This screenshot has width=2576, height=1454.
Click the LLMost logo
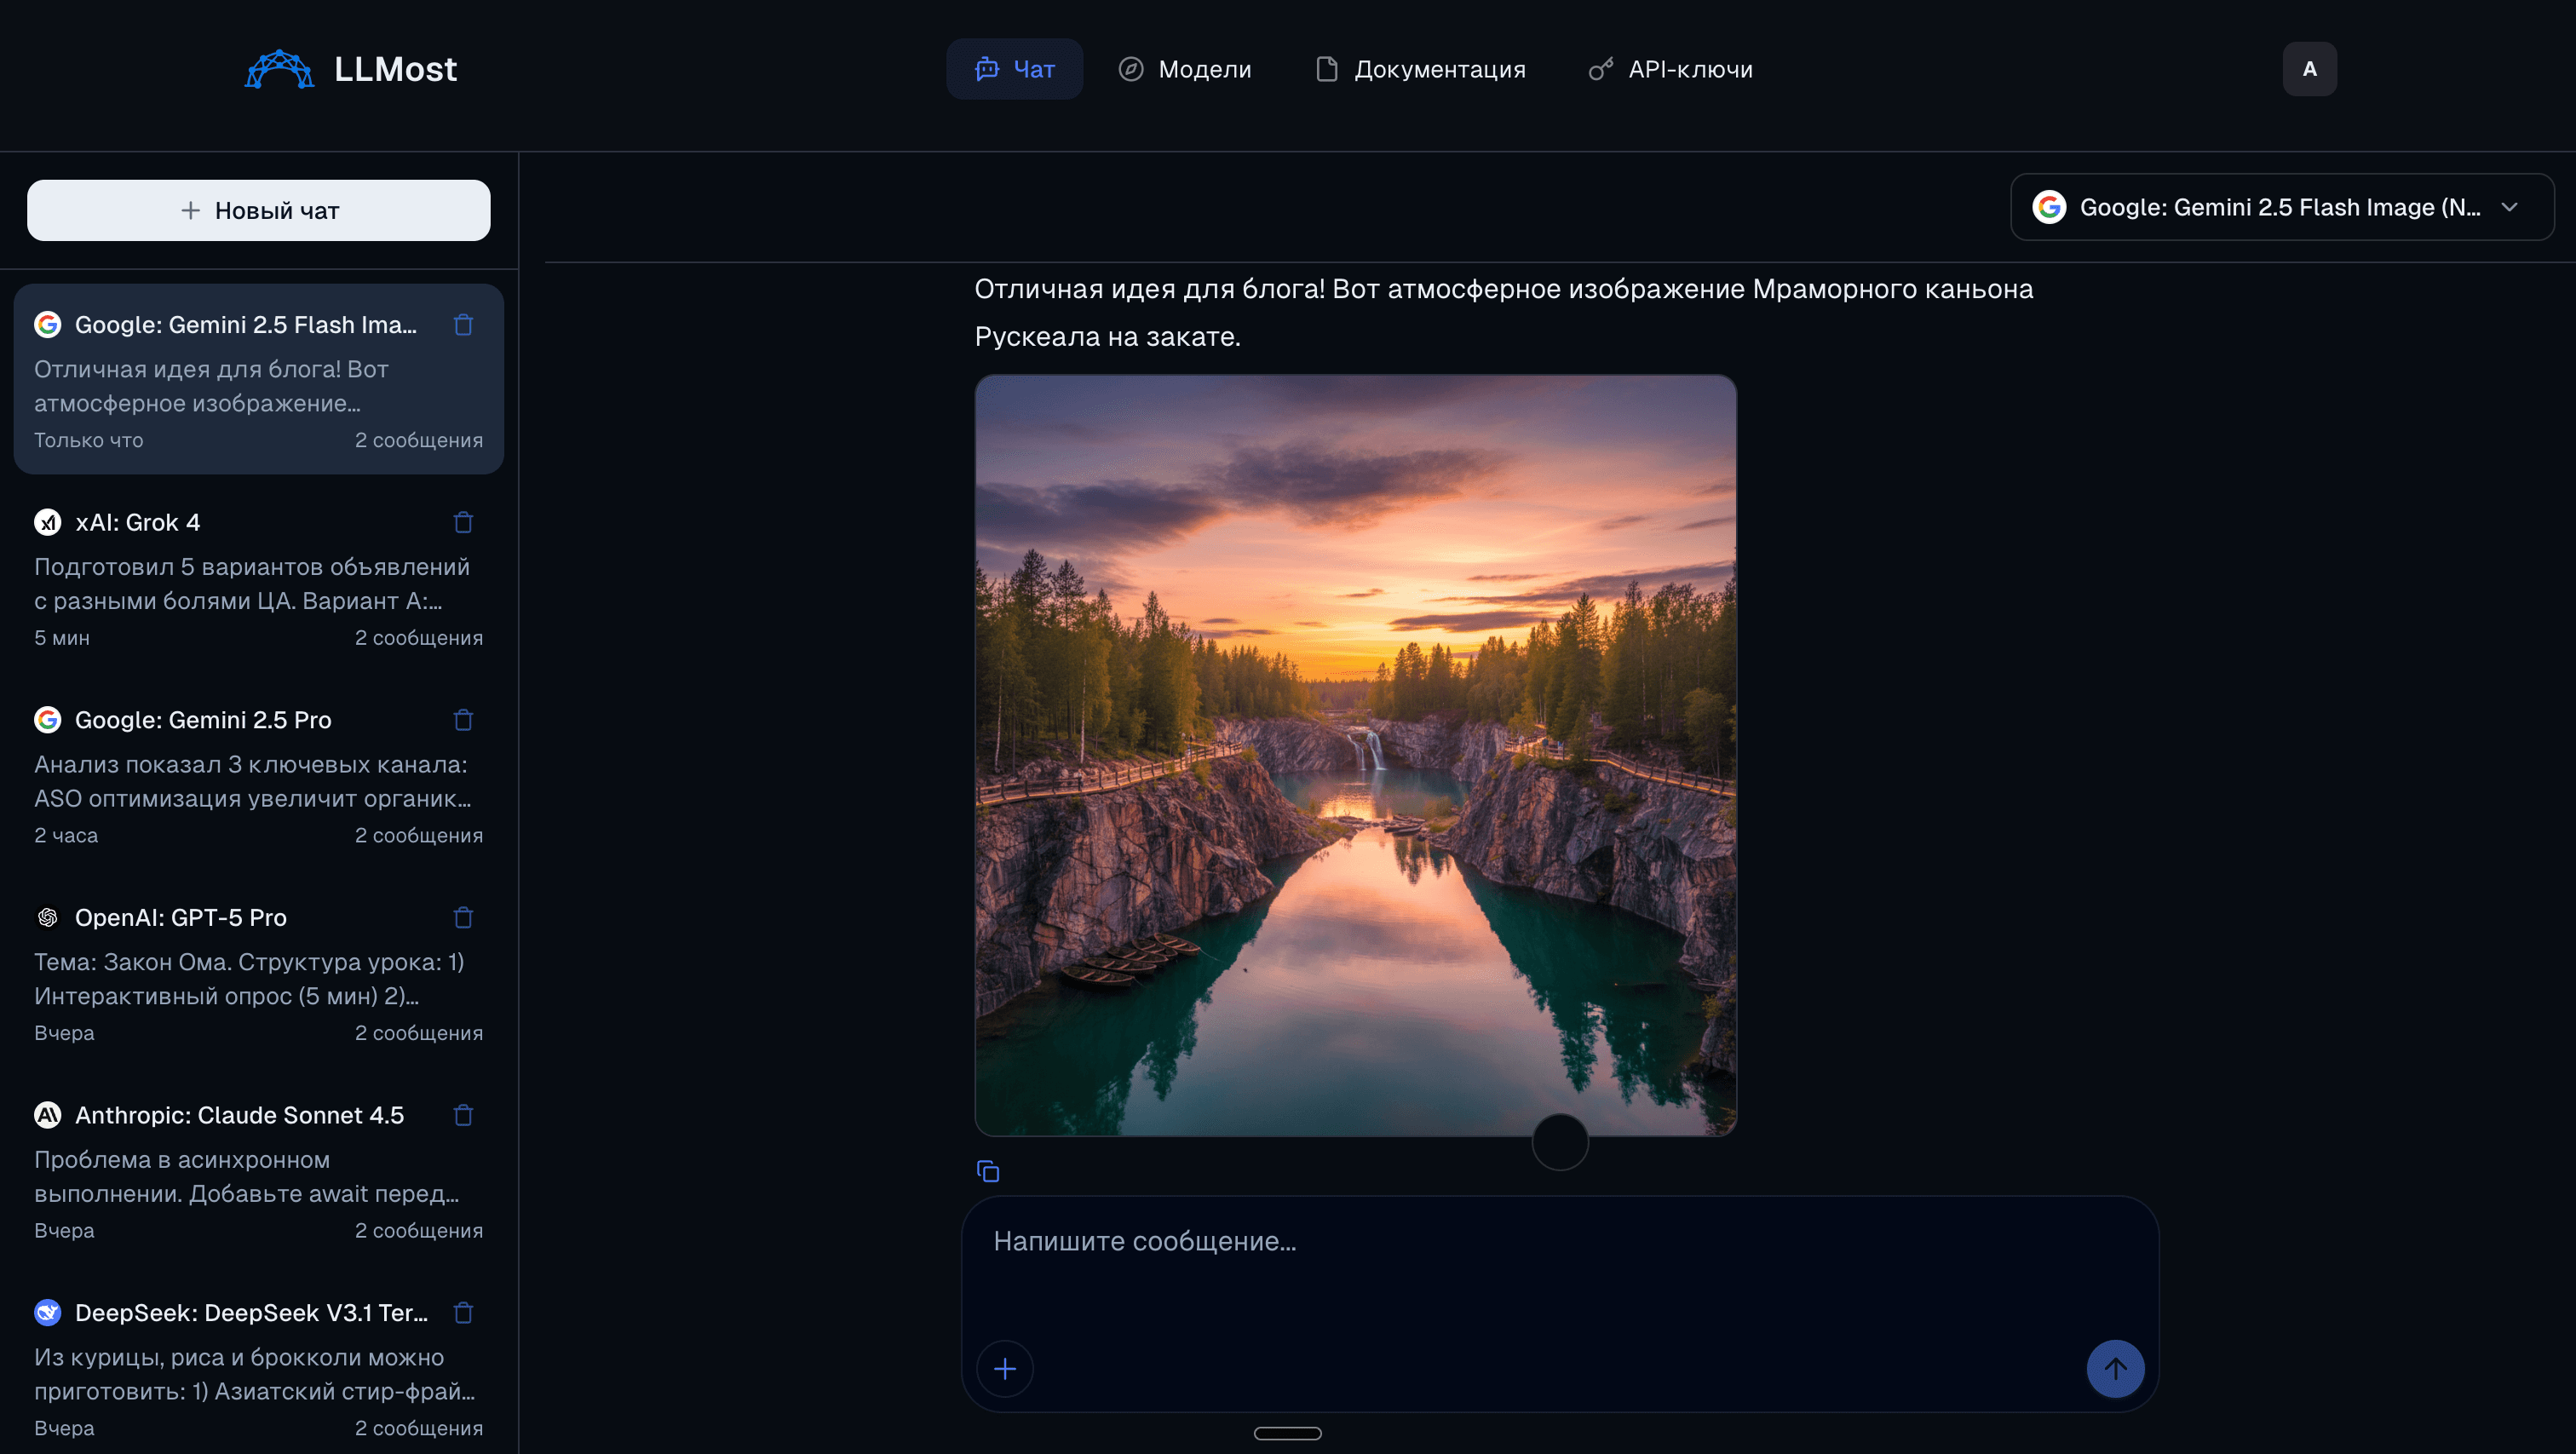coord(352,68)
